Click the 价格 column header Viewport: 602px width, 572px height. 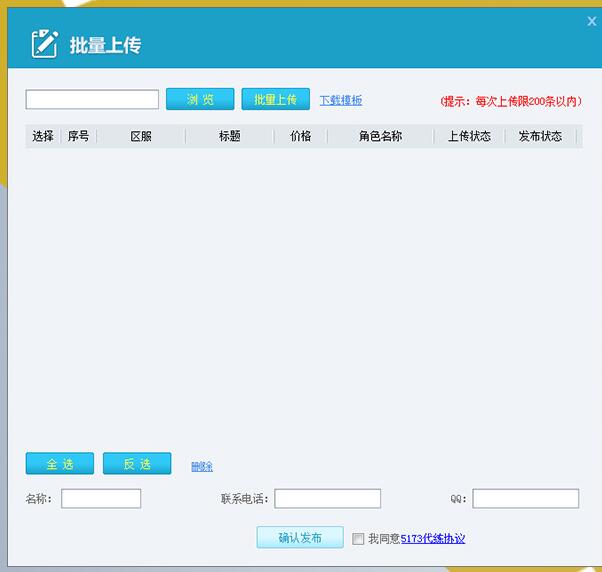pos(301,136)
